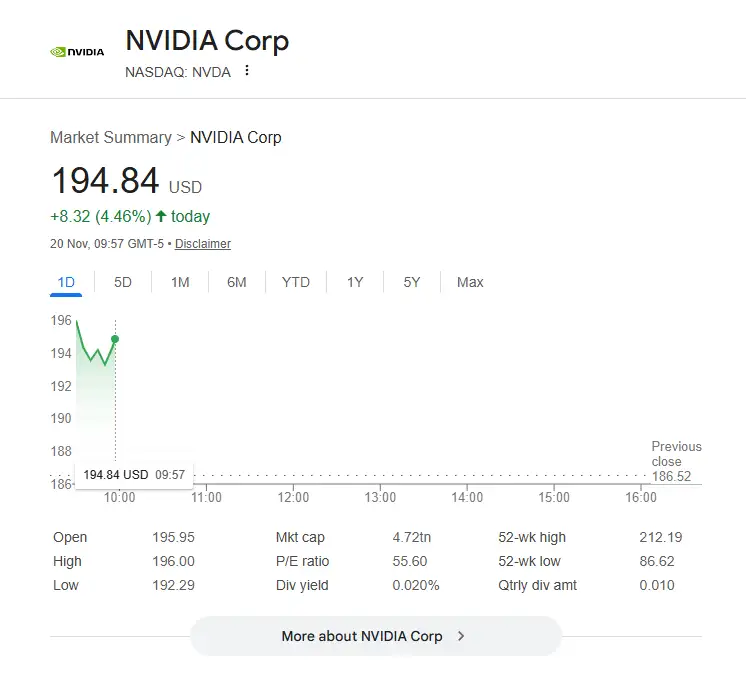
Task: Click the green price marker dot on chart
Action: 115,339
